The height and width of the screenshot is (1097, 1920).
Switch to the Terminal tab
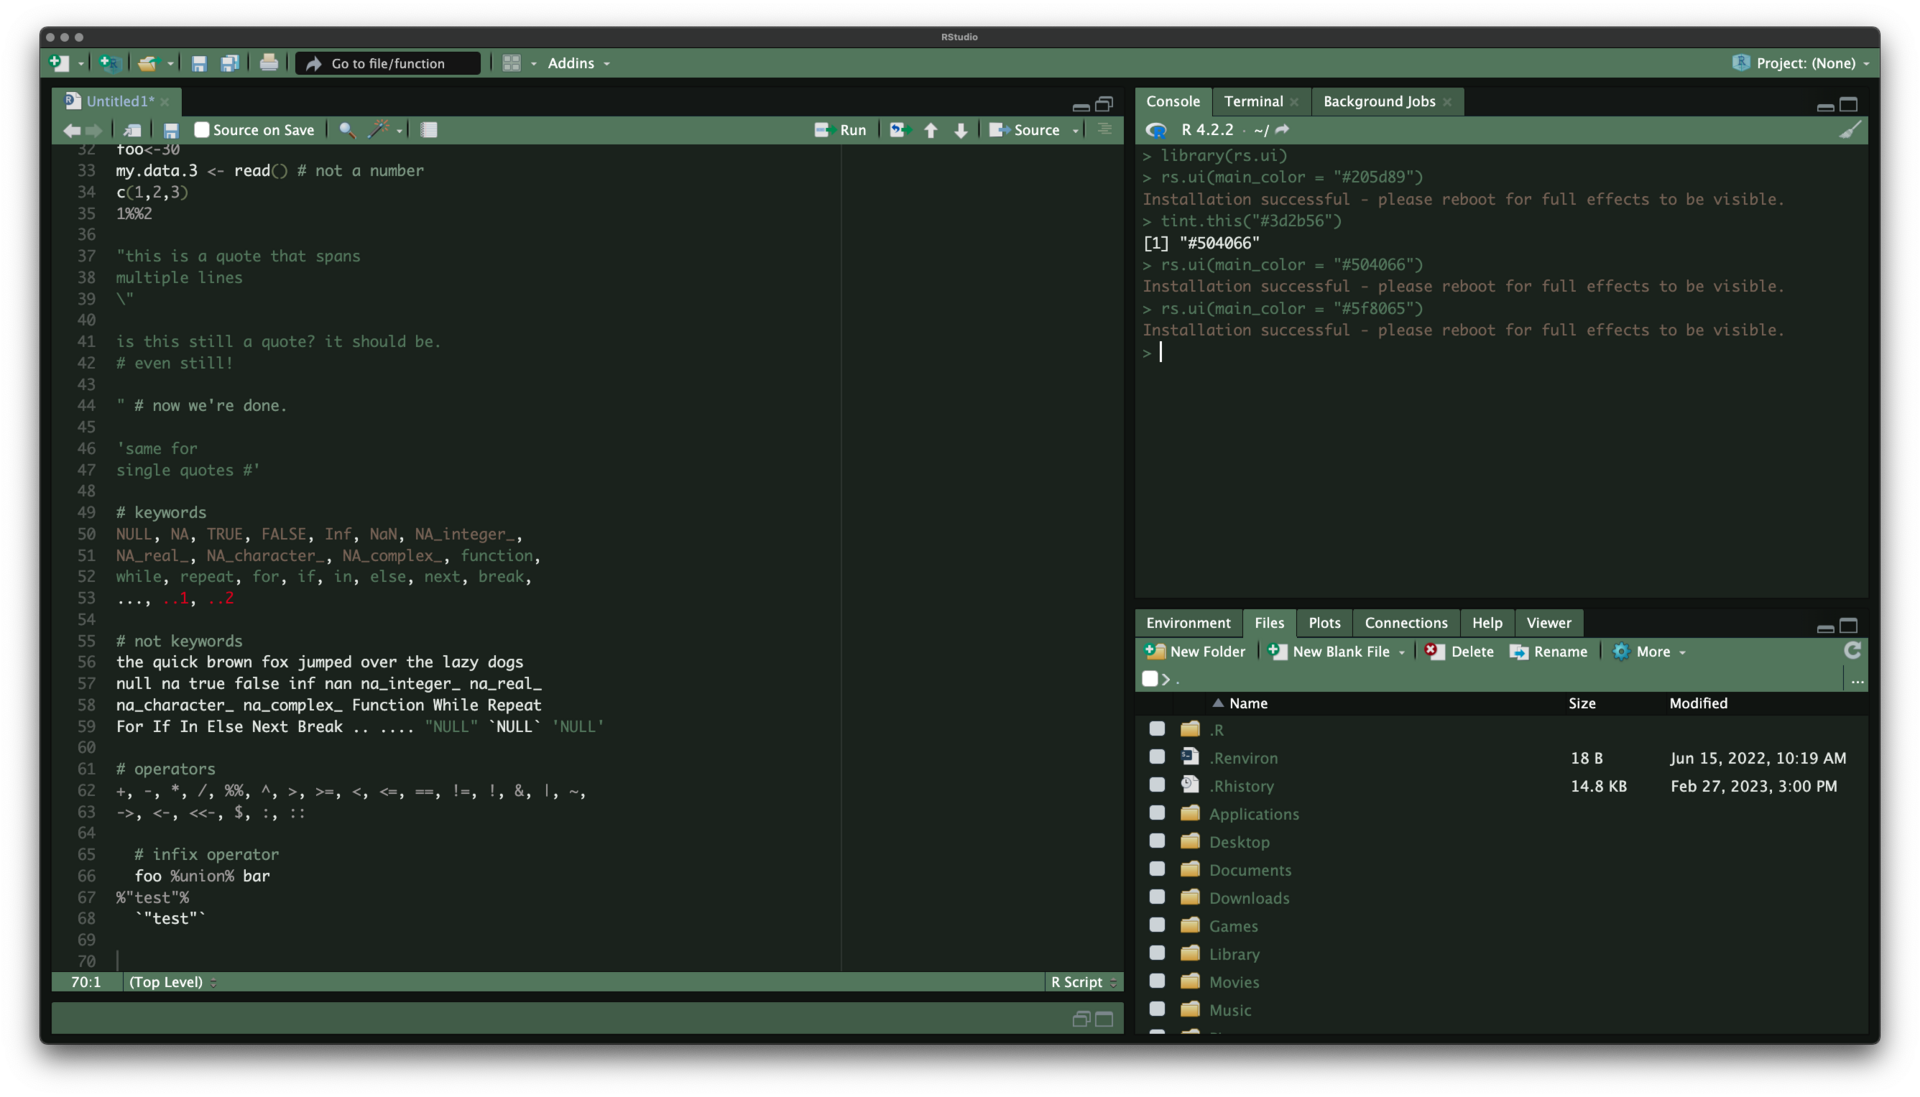[1253, 101]
